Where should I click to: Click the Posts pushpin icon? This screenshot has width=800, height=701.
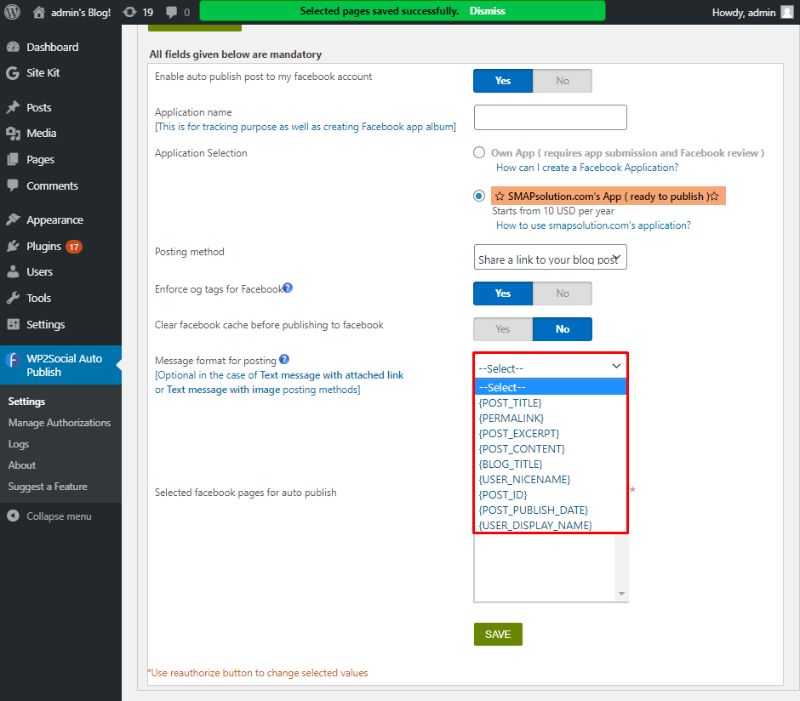pyautogui.click(x=13, y=108)
